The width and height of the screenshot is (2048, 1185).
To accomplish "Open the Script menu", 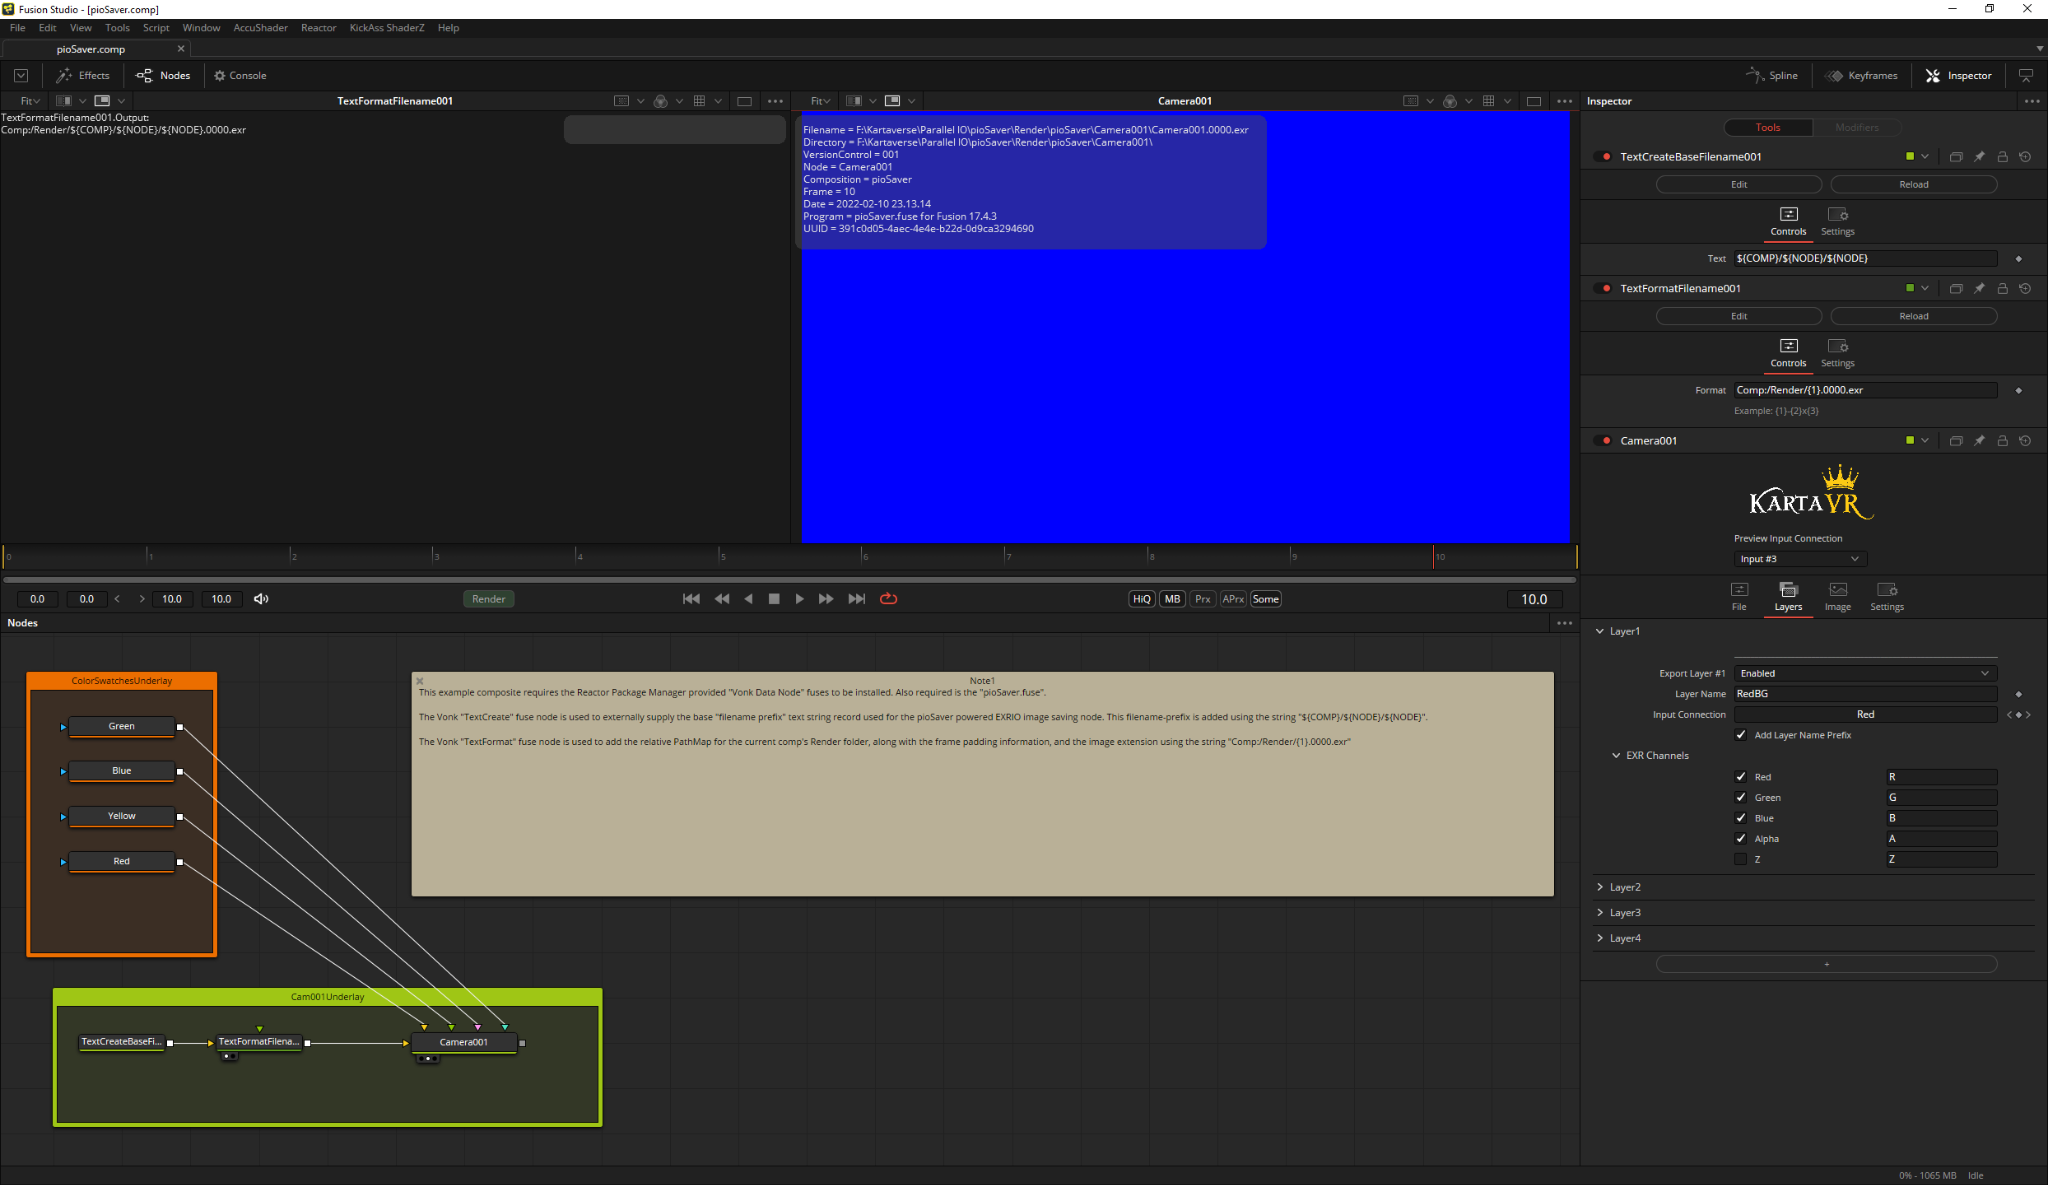I will (x=156, y=28).
